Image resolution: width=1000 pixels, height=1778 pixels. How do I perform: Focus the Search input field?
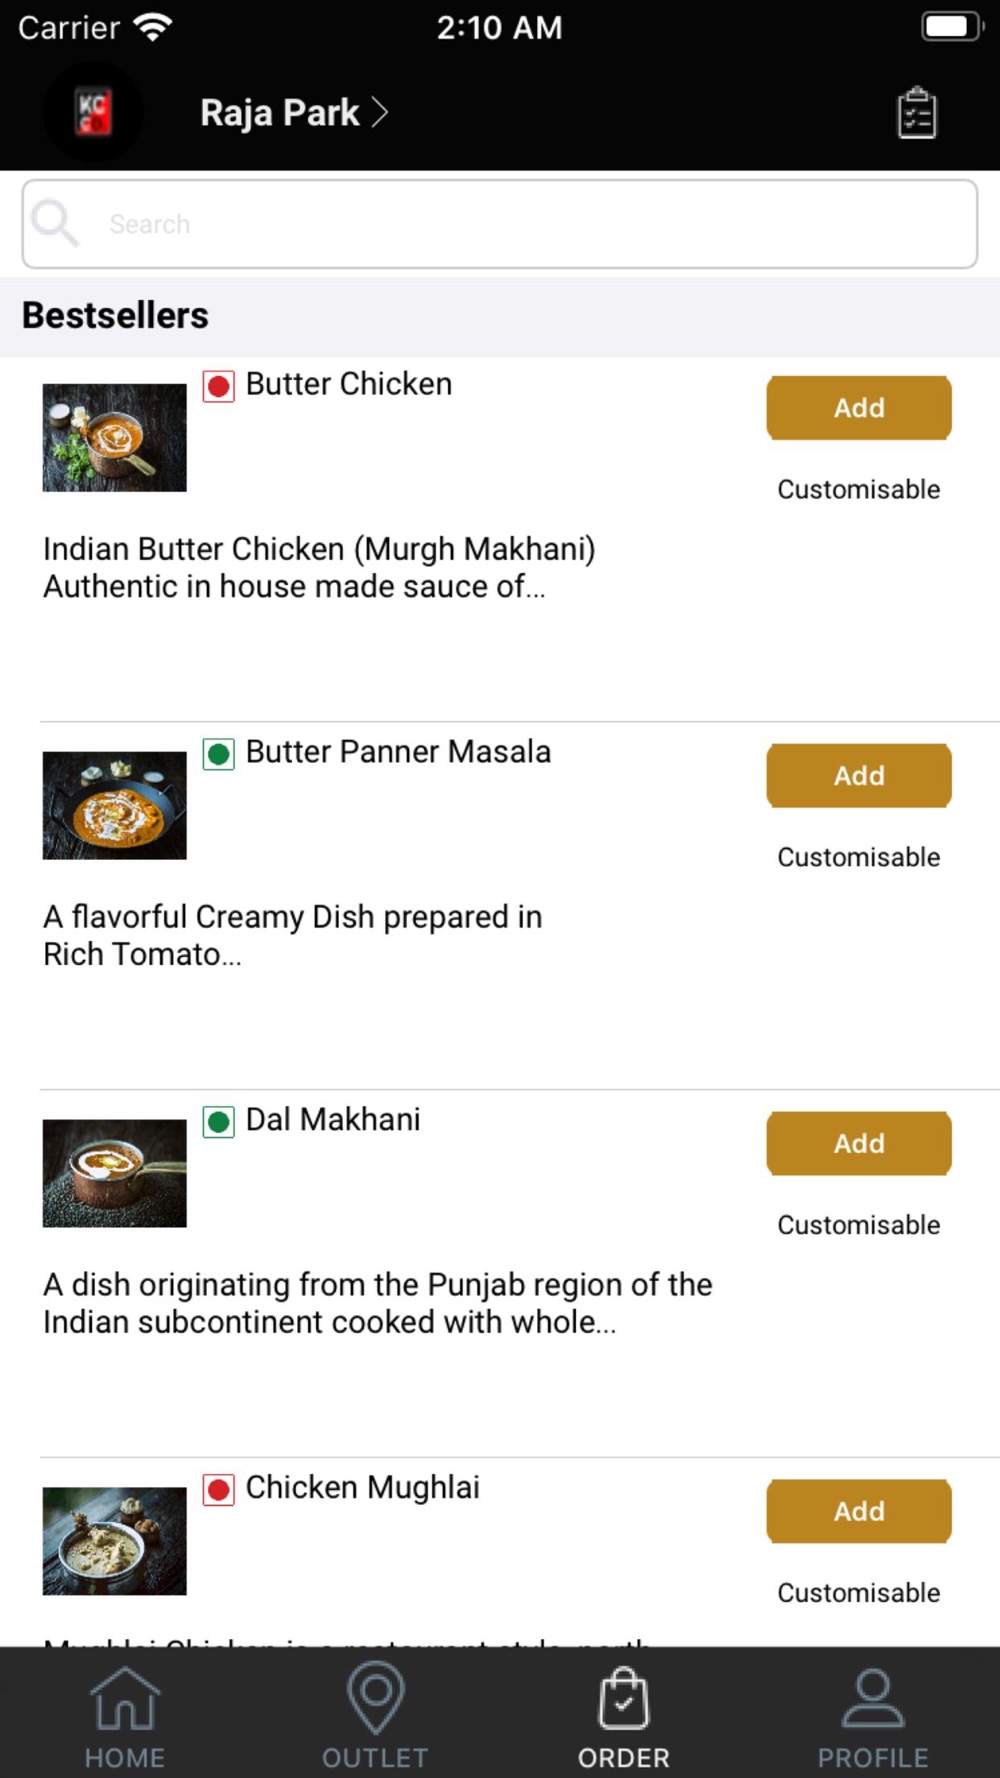[x=500, y=224]
